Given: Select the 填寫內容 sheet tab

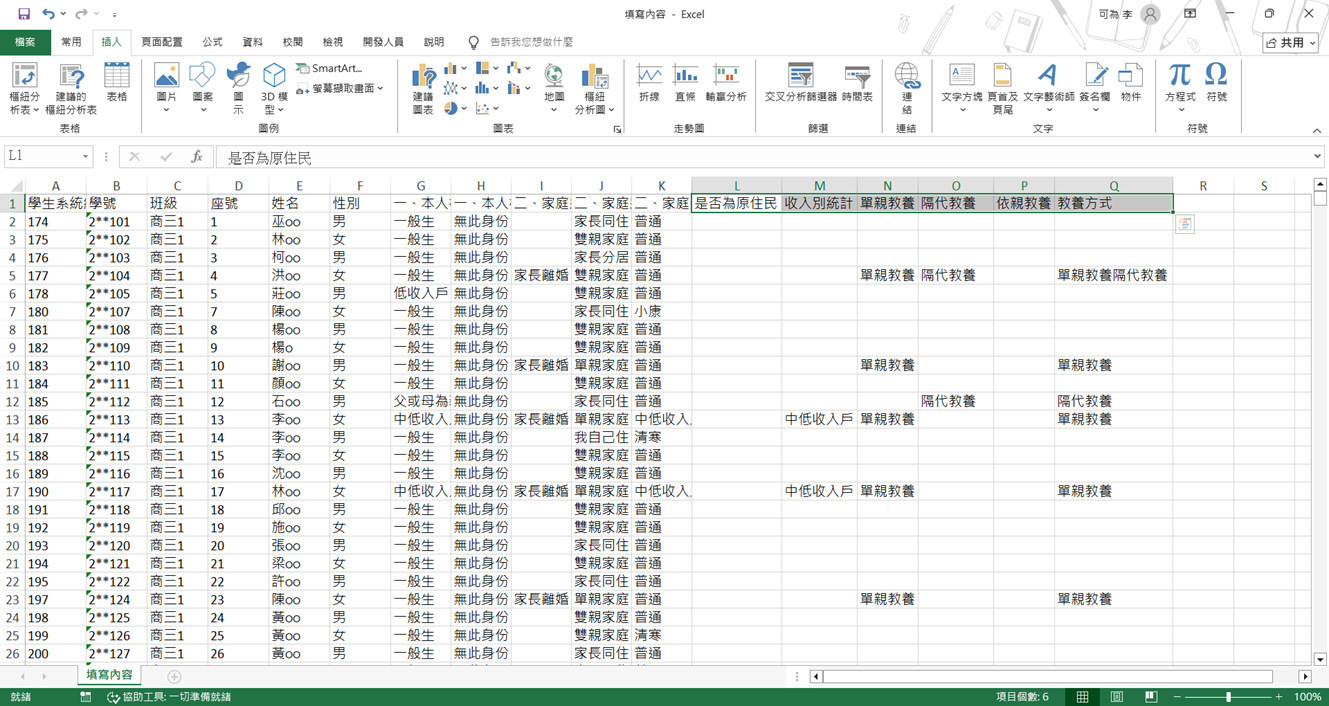Looking at the screenshot, I should tap(109, 675).
